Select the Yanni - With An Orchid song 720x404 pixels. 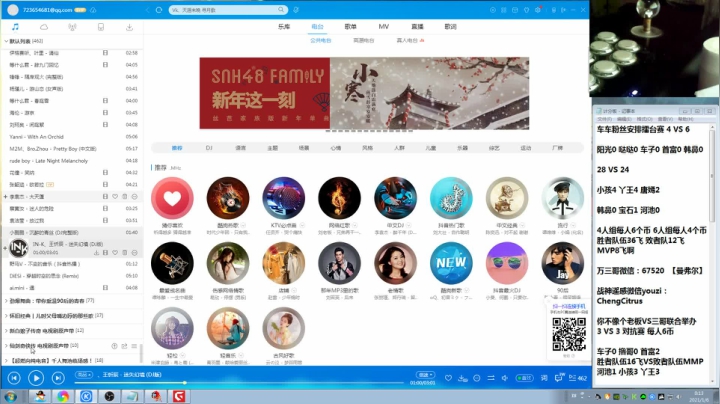pyautogui.click(x=37, y=137)
